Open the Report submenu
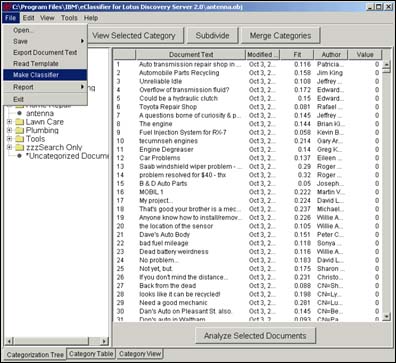The height and width of the screenshot is (363, 396). tap(45, 87)
